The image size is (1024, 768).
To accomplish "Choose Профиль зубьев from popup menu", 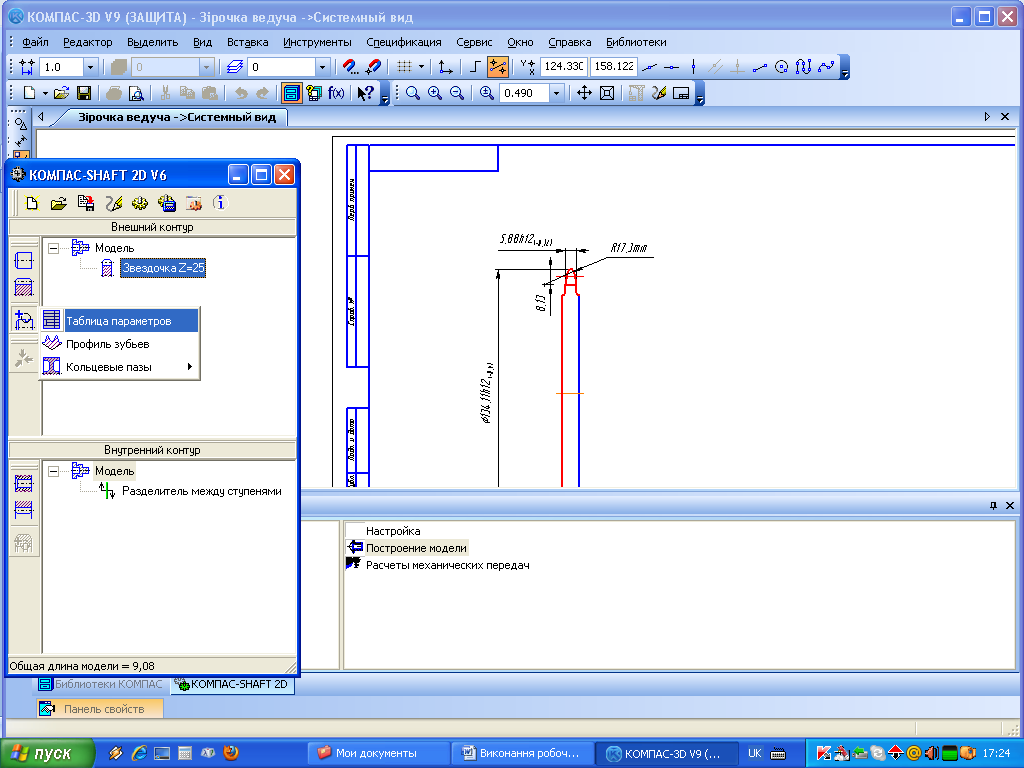I will (119, 344).
